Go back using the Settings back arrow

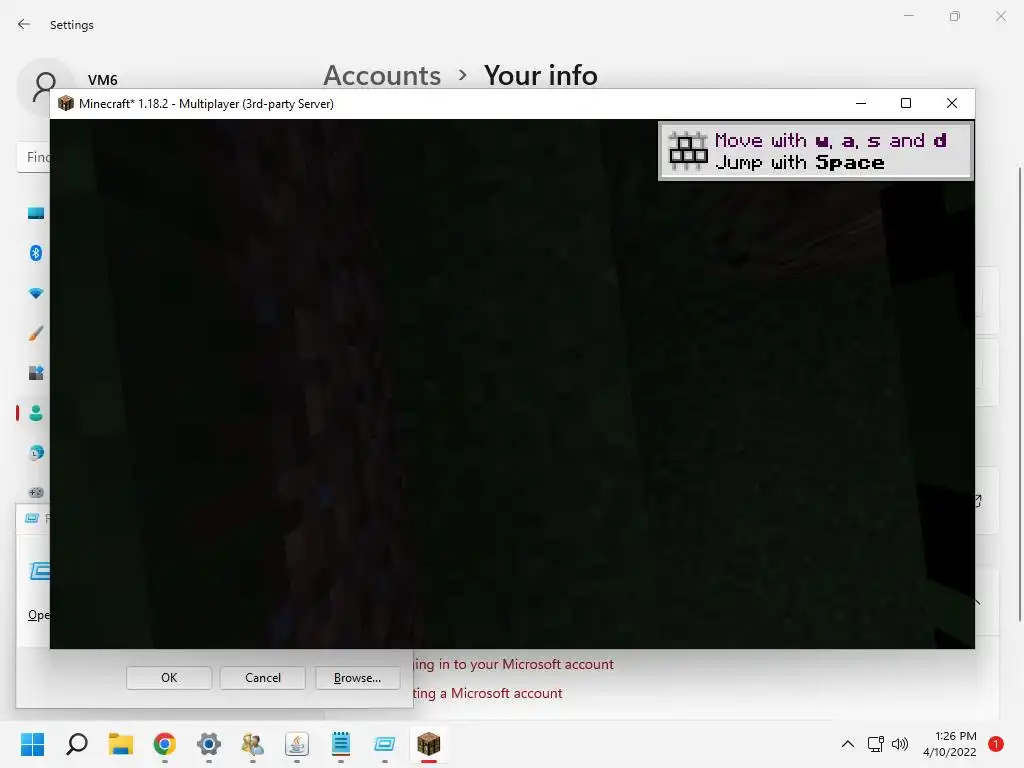pyautogui.click(x=24, y=24)
